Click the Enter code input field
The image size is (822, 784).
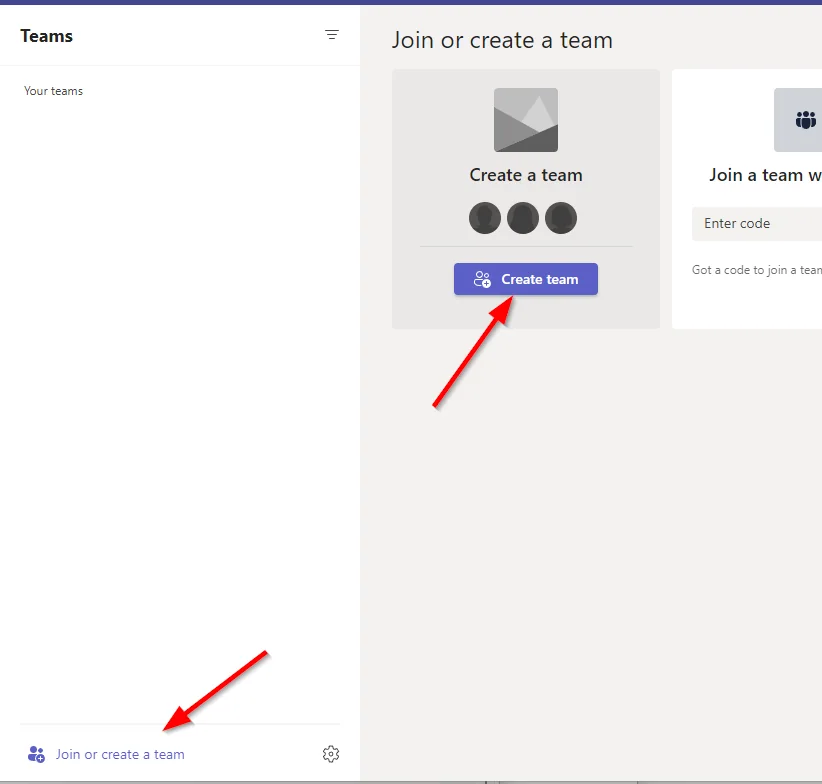coord(756,224)
